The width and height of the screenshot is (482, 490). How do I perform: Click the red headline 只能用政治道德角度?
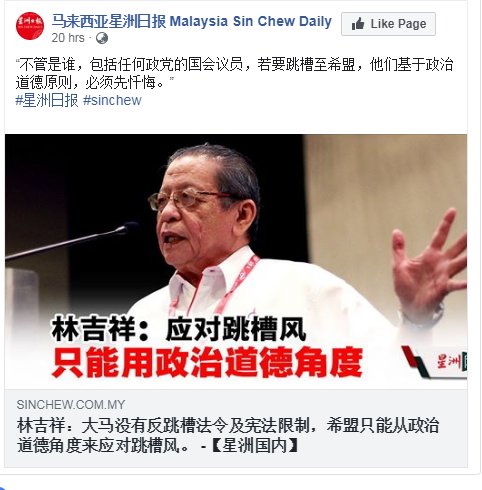[207, 363]
